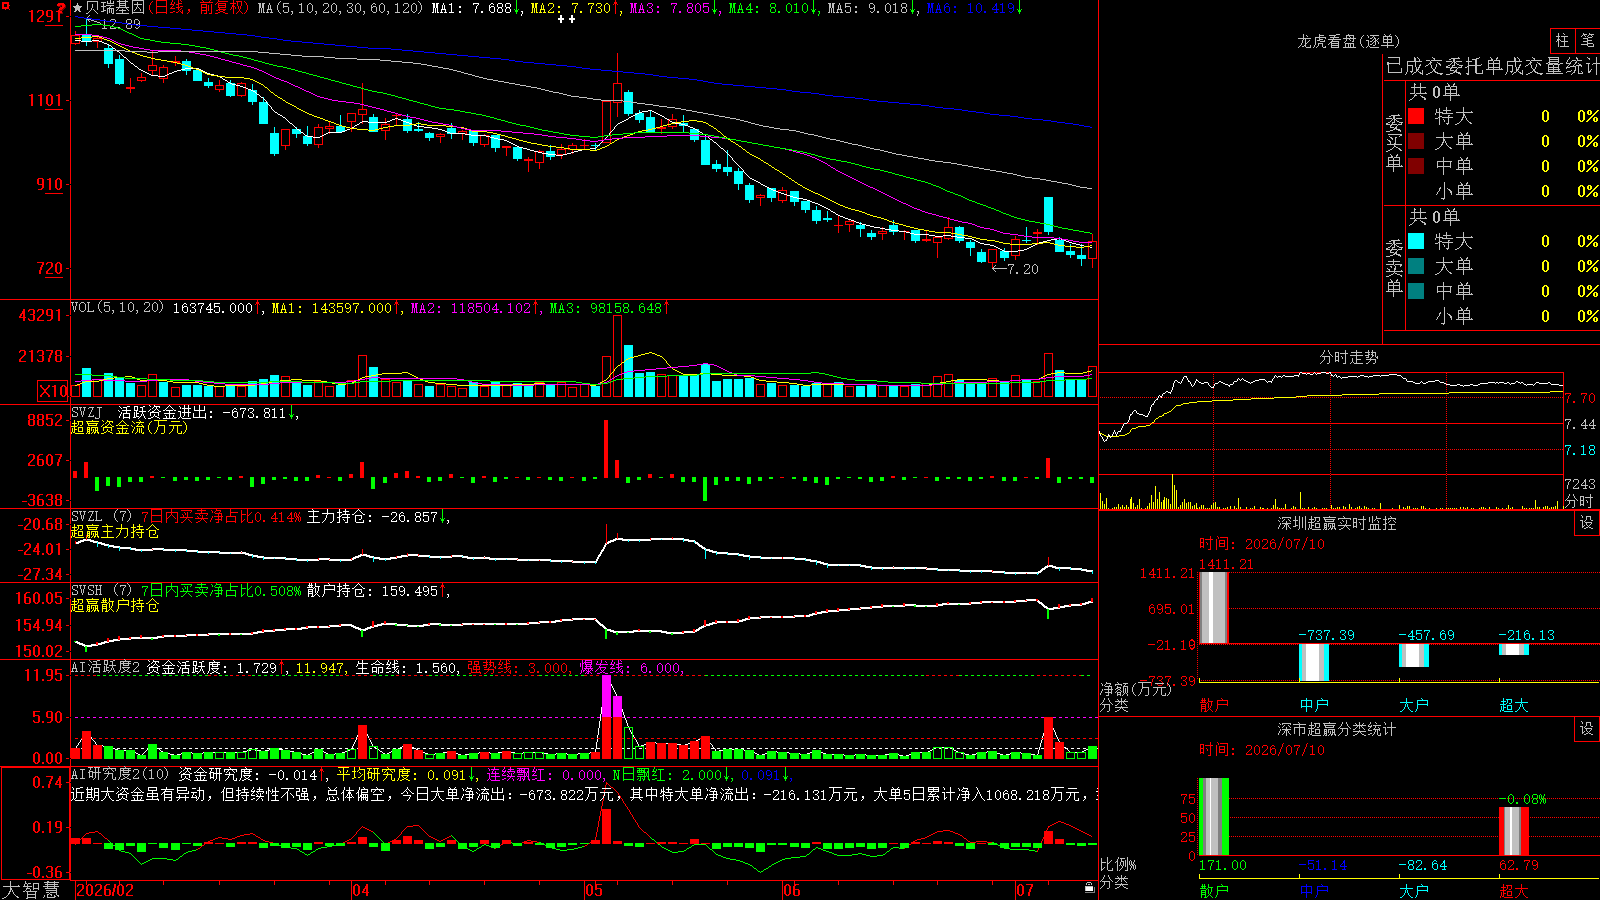Open 设 settings for 深市超赢分类统计
The height and width of the screenshot is (900, 1600).
coord(1587,729)
